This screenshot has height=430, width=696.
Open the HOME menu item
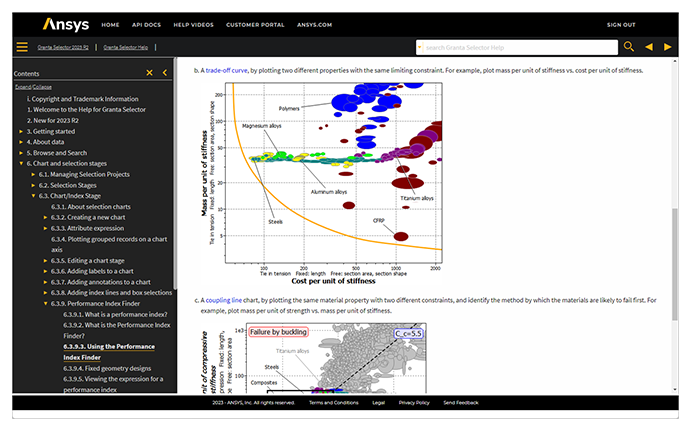(x=110, y=25)
